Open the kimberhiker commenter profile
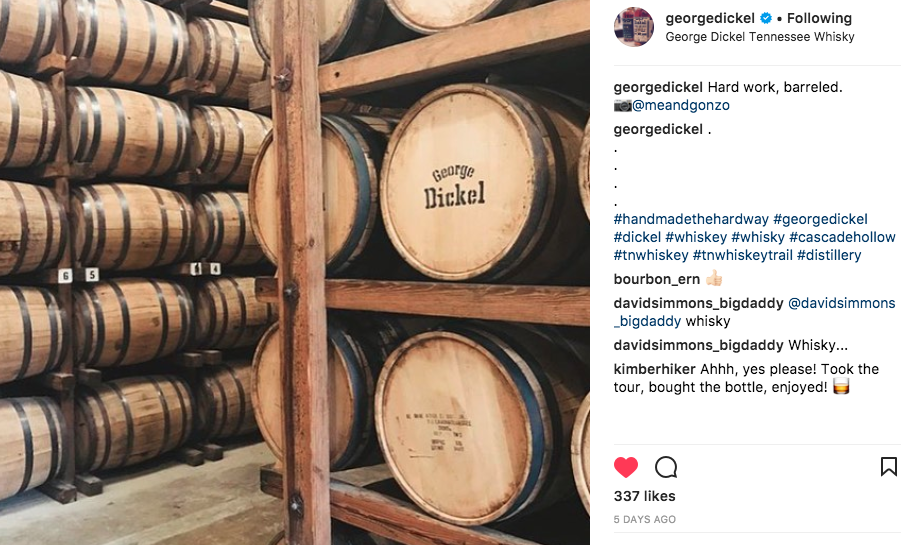The image size is (920, 545). coord(655,369)
